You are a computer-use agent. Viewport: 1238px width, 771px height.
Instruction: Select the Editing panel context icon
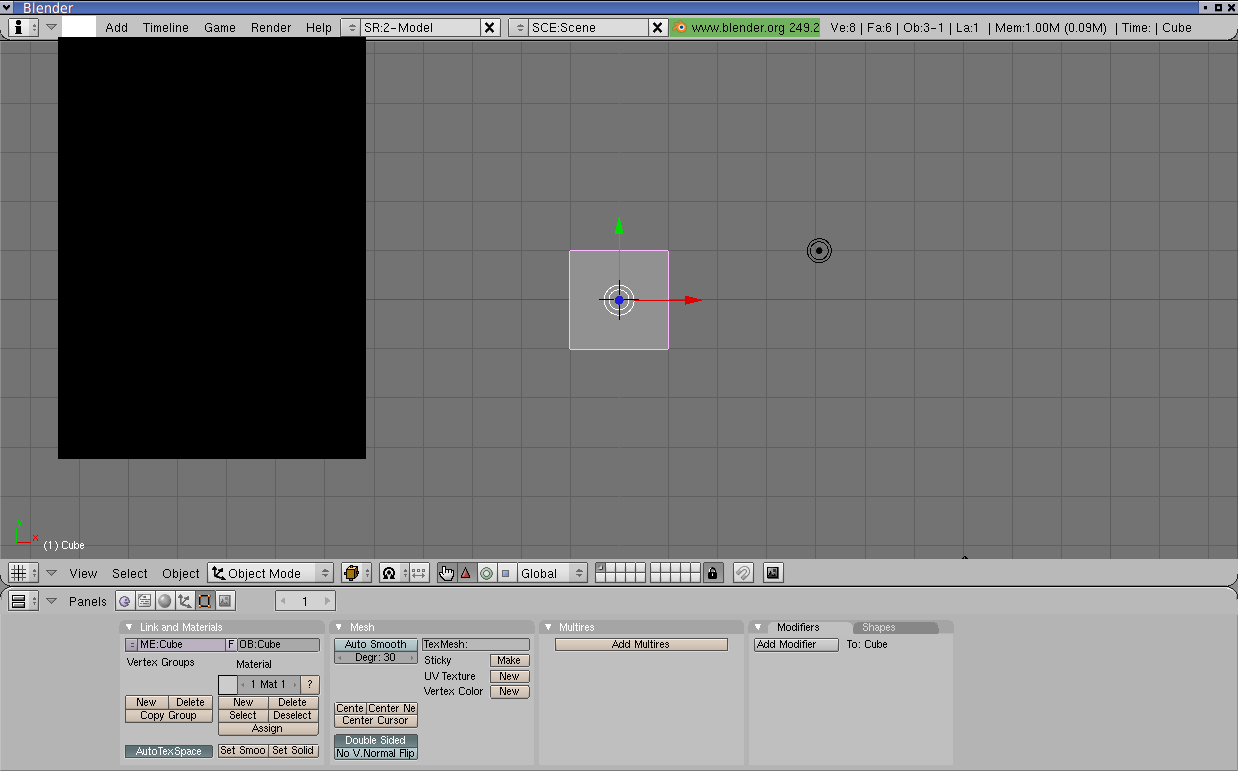coord(205,601)
